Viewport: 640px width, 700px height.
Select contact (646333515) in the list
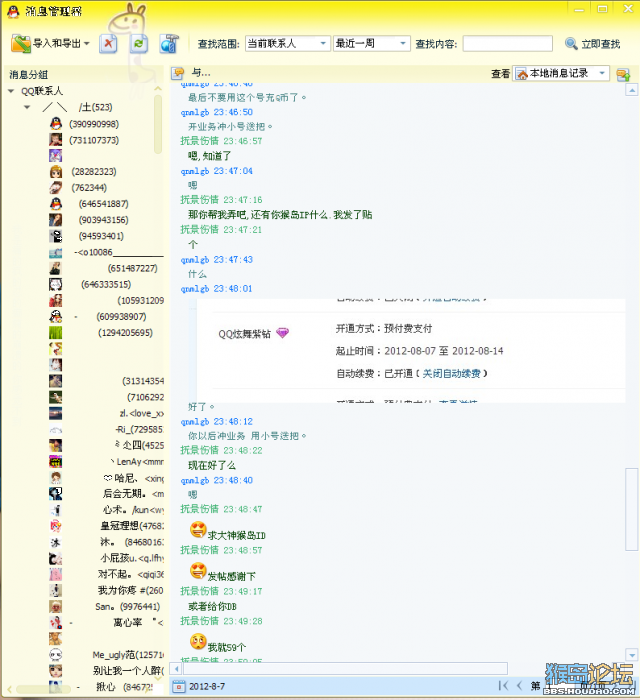[106, 284]
